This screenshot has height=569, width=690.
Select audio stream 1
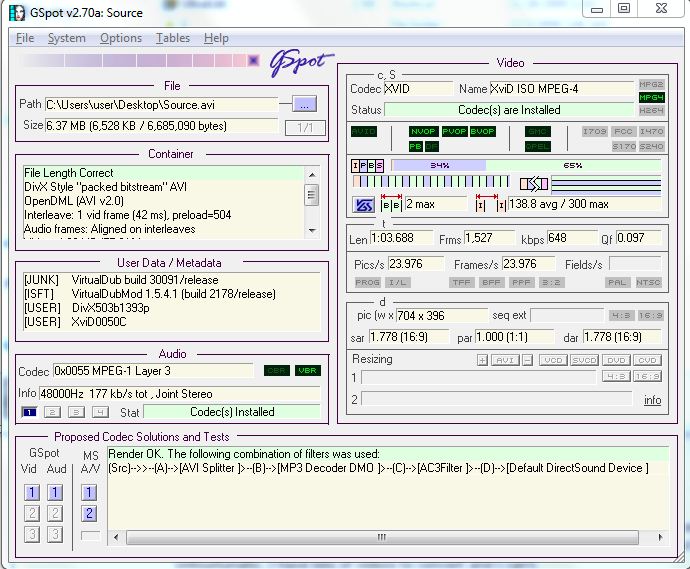point(29,412)
